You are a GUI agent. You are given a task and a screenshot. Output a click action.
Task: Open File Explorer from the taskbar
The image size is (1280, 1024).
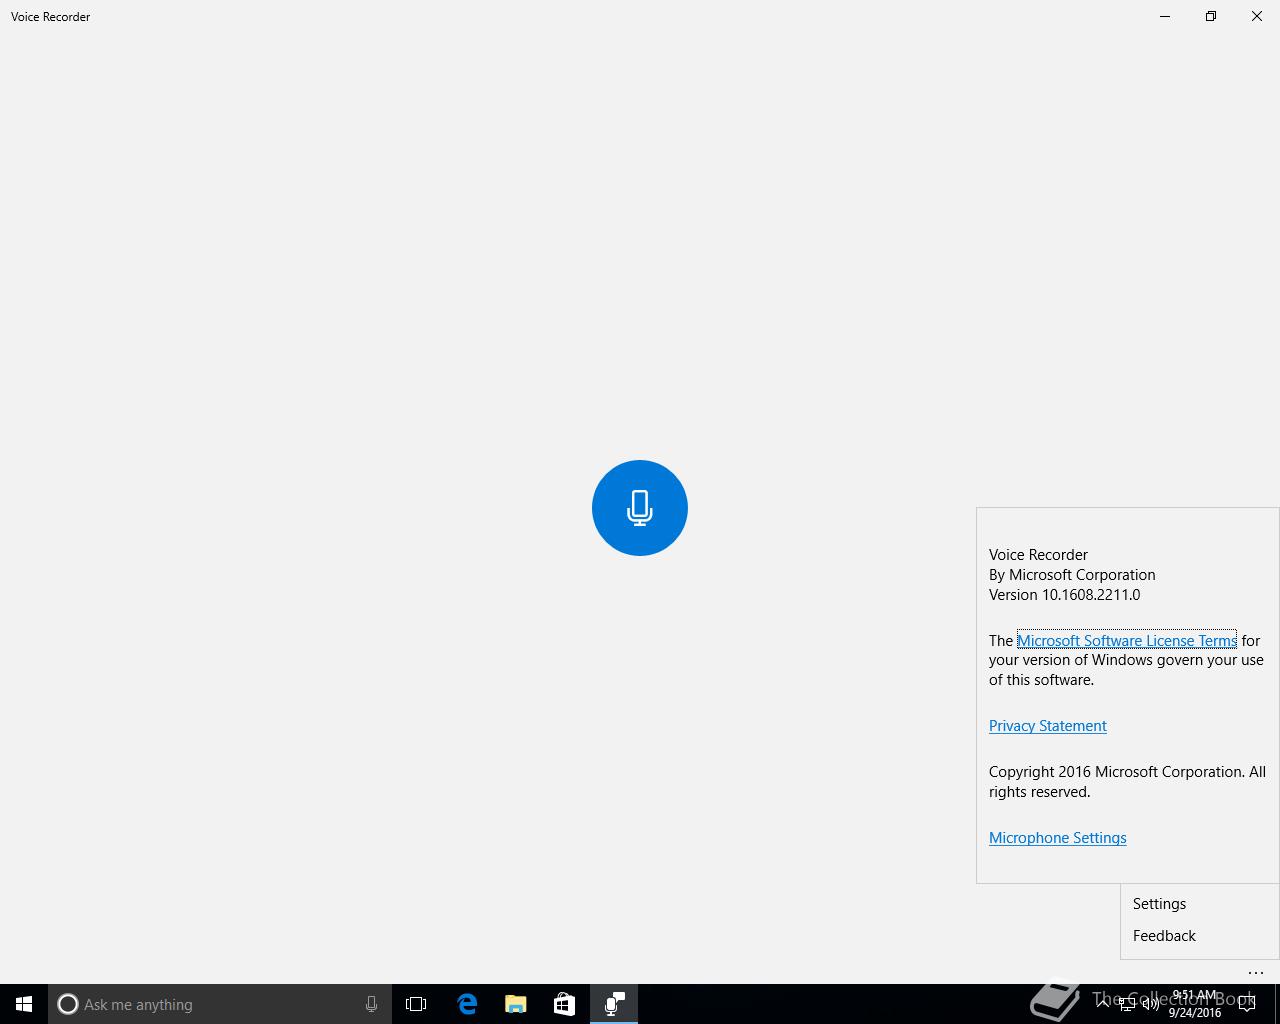pos(516,1004)
